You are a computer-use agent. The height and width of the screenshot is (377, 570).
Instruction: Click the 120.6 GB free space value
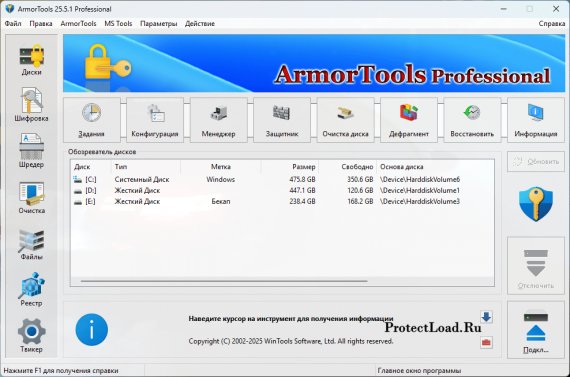click(x=360, y=190)
